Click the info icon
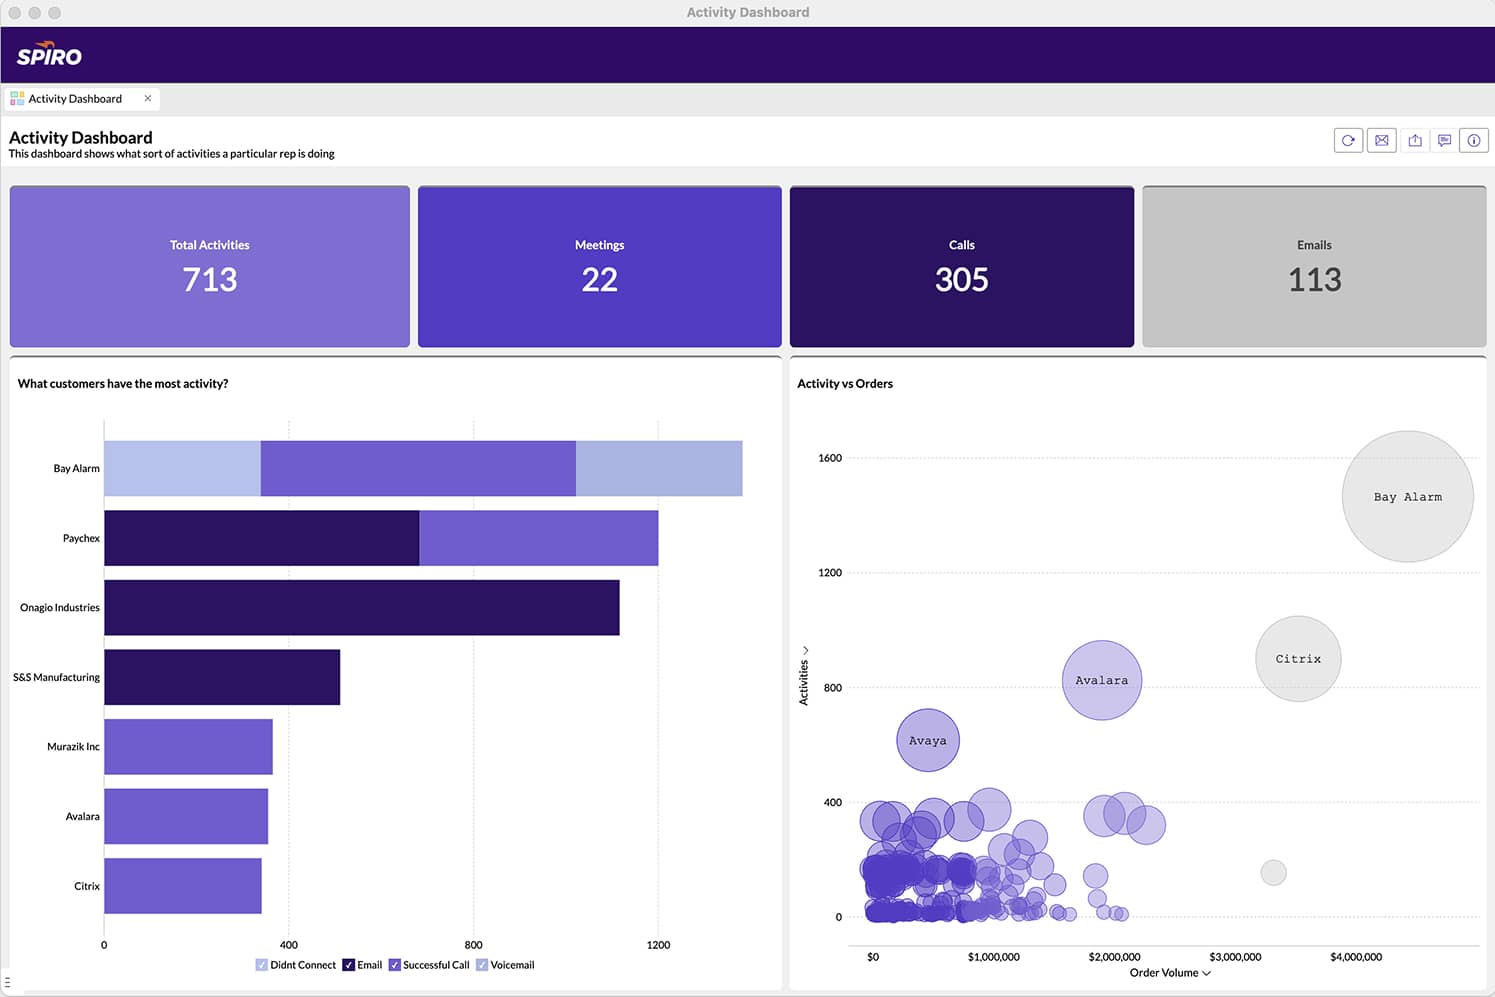Screen dimensions: 1495x997 tap(1474, 141)
